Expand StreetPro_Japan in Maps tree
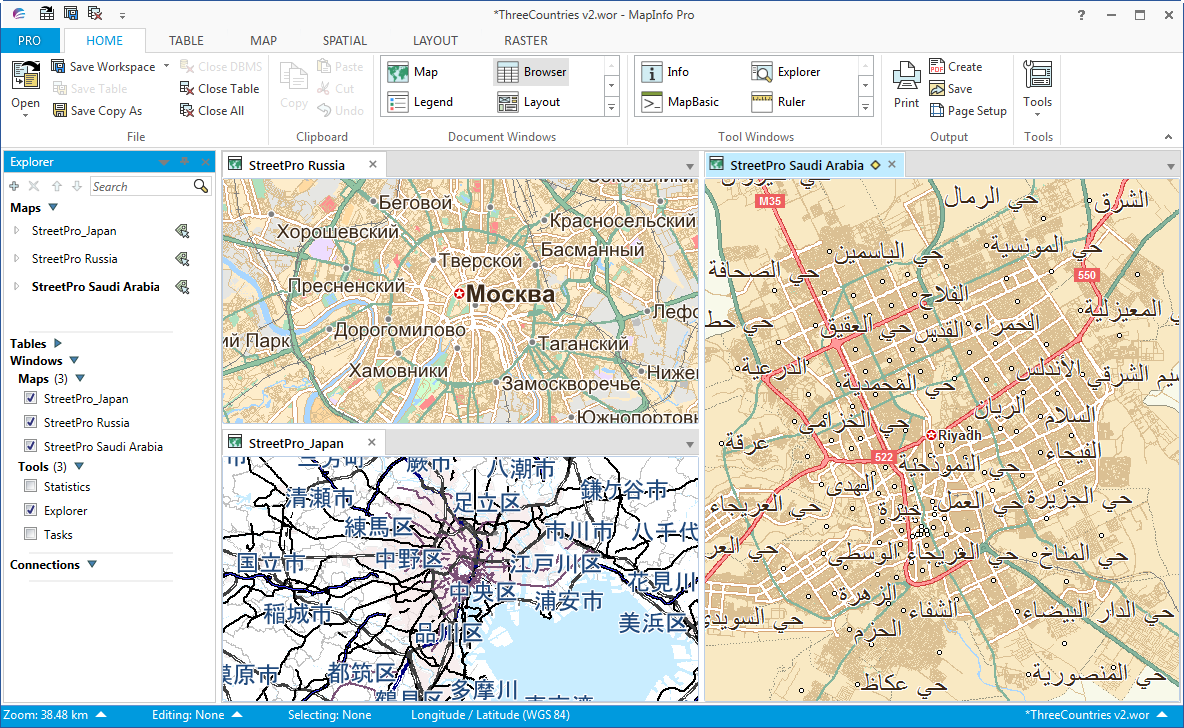 click(x=17, y=231)
